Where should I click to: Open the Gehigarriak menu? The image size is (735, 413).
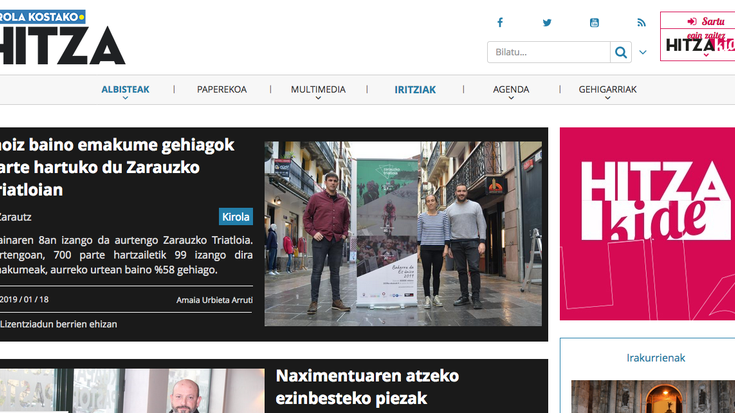[x=608, y=89]
